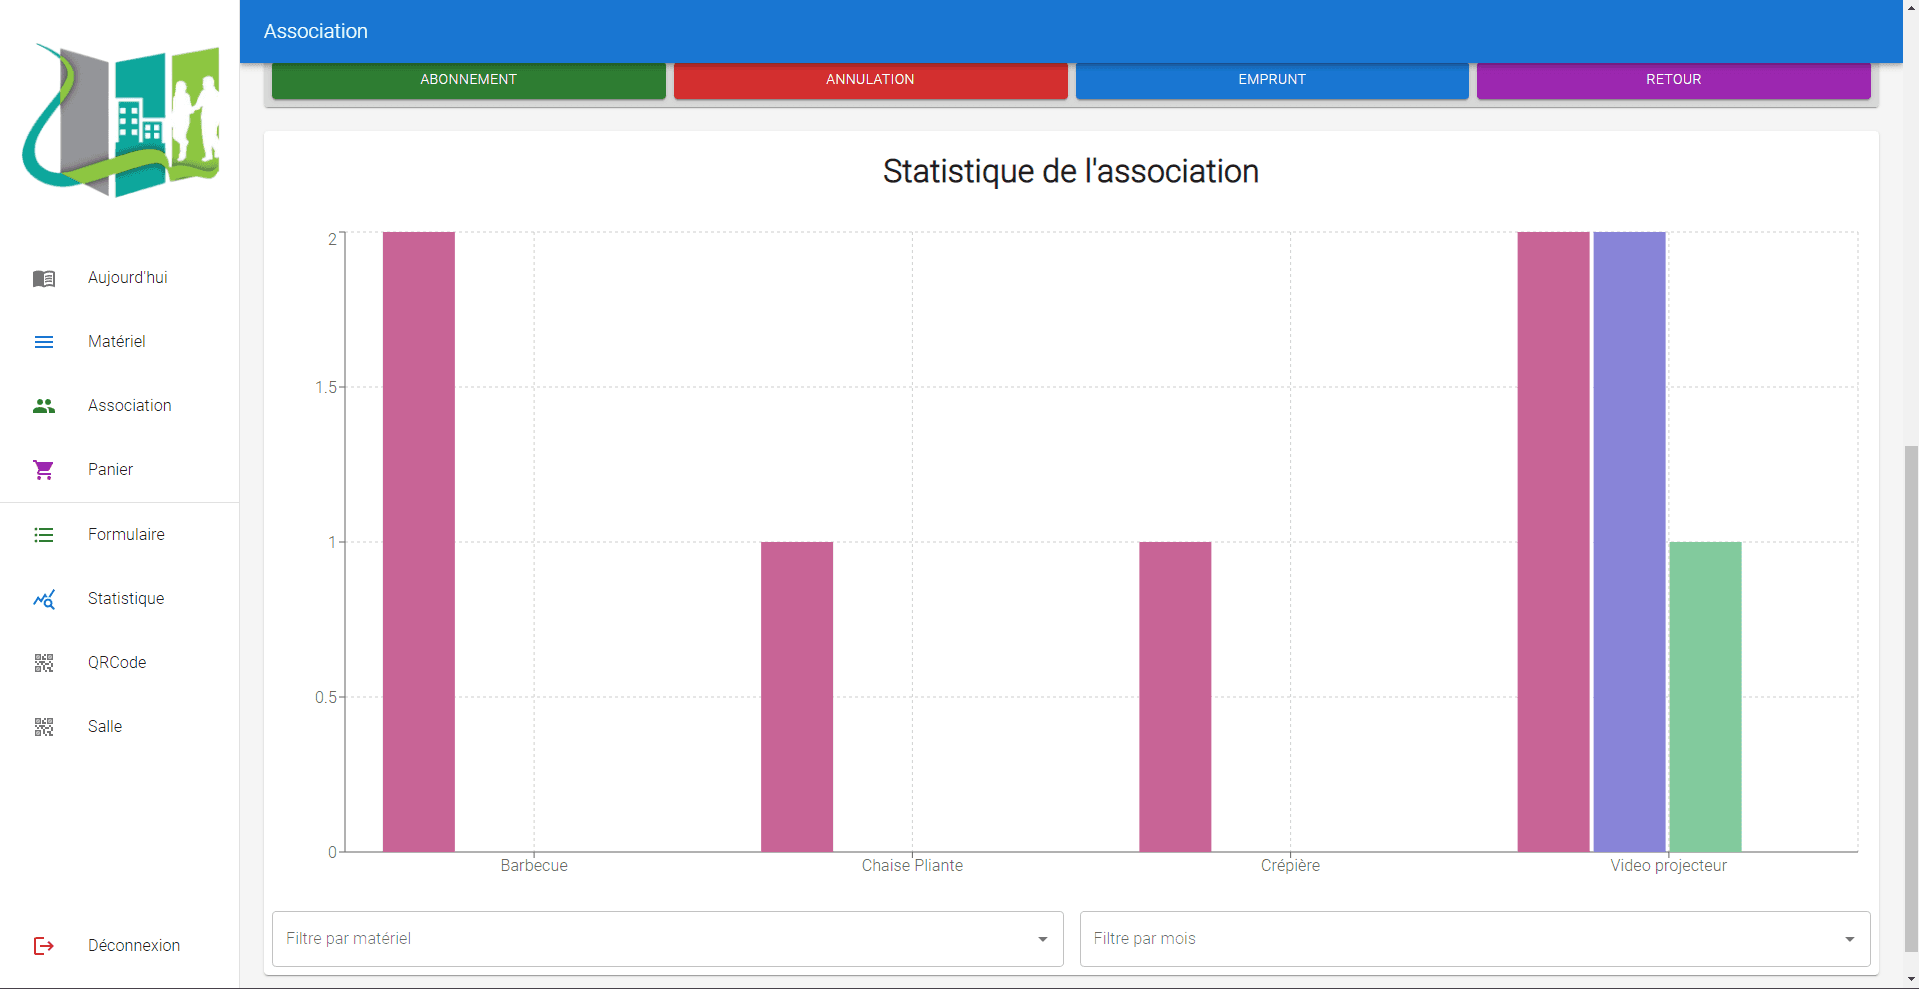This screenshot has width=1919, height=989.
Task: Click the QRCode icon in sidebar
Action: point(44,663)
